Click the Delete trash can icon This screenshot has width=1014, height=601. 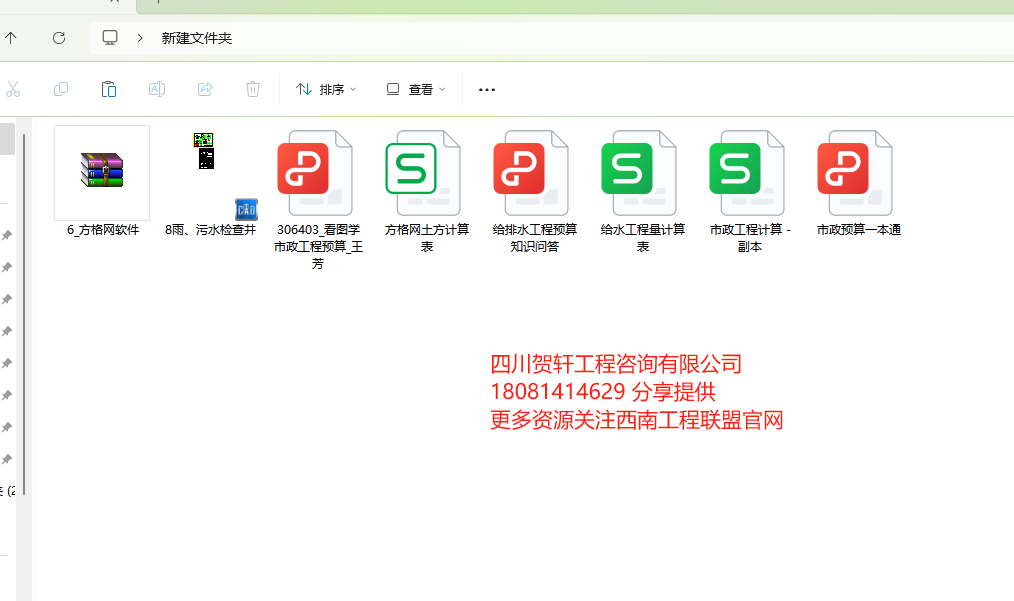[253, 89]
